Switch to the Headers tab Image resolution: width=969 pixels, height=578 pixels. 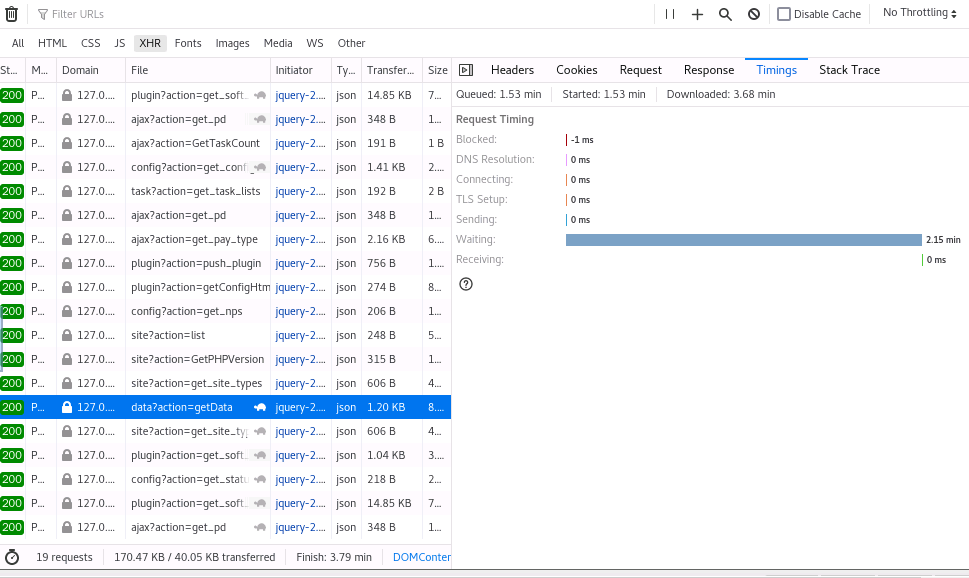512,70
